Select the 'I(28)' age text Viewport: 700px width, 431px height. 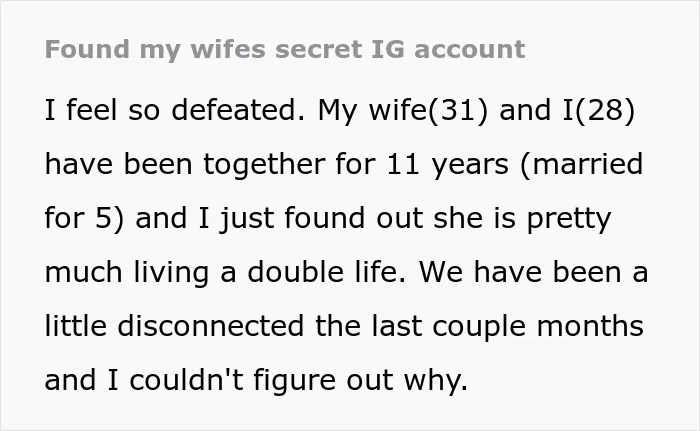[598, 110]
